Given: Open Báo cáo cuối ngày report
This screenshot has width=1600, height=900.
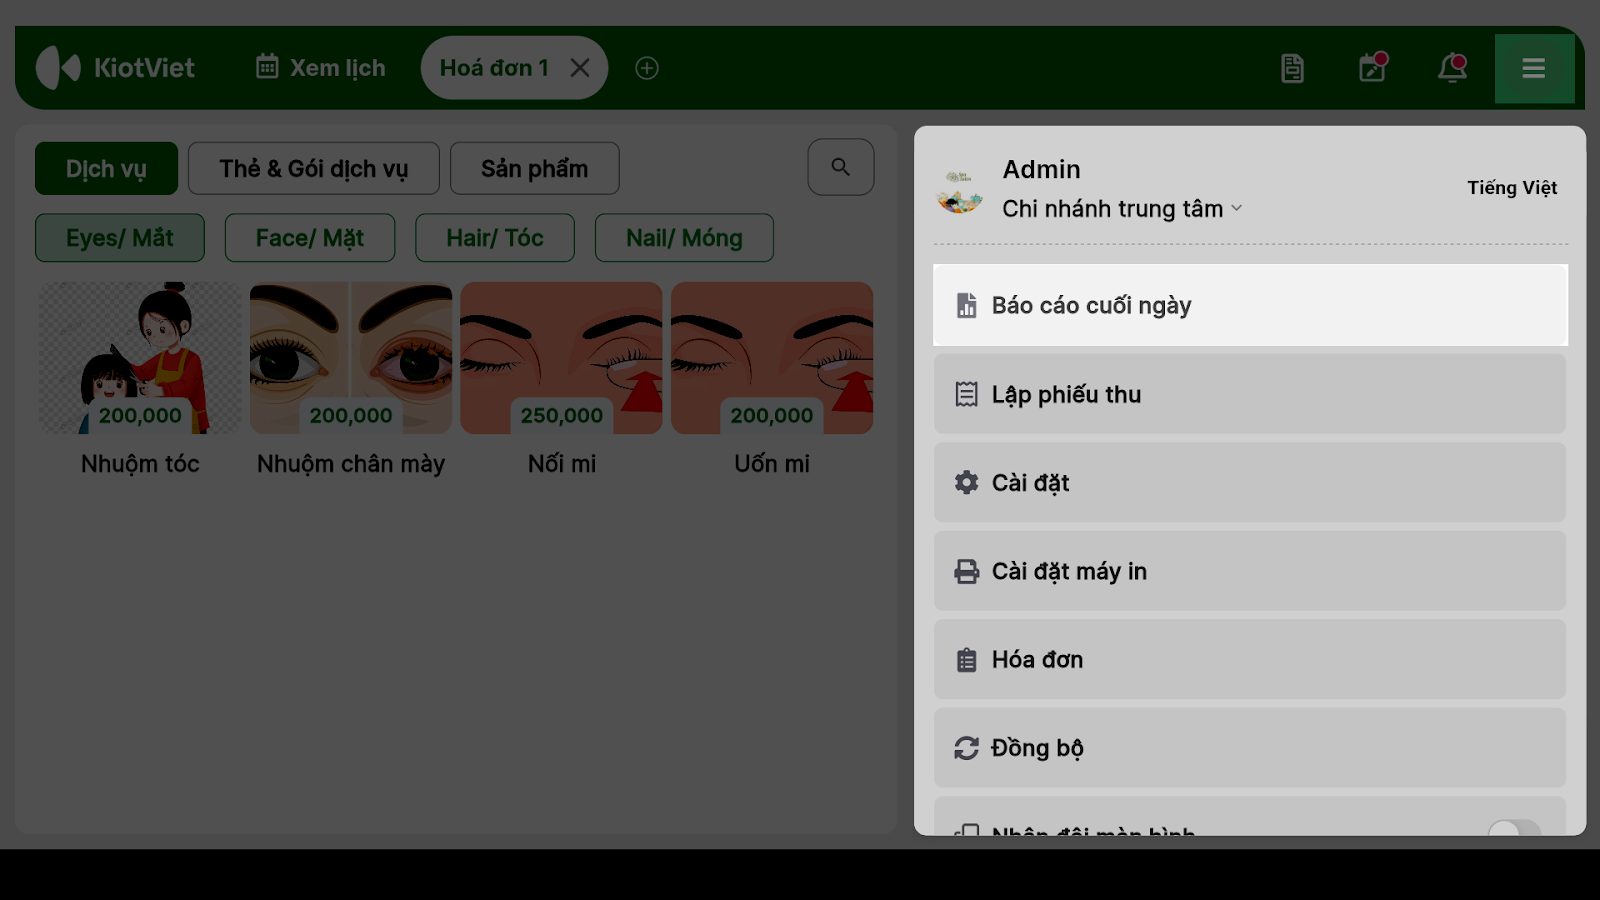Looking at the screenshot, I should 1250,305.
